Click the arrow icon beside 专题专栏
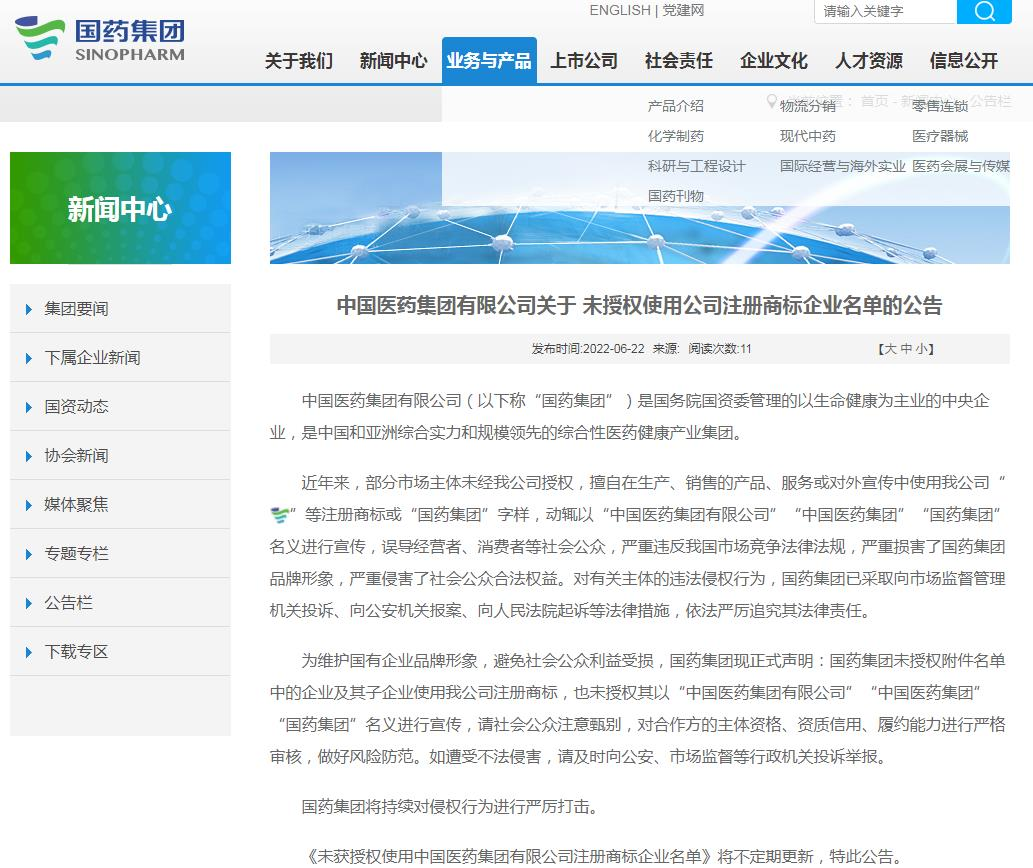Image resolution: width=1033 pixels, height=868 pixels. tap(28, 554)
